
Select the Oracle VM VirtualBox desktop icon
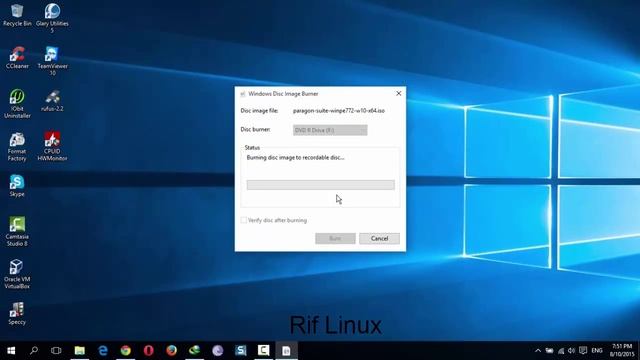point(17,274)
